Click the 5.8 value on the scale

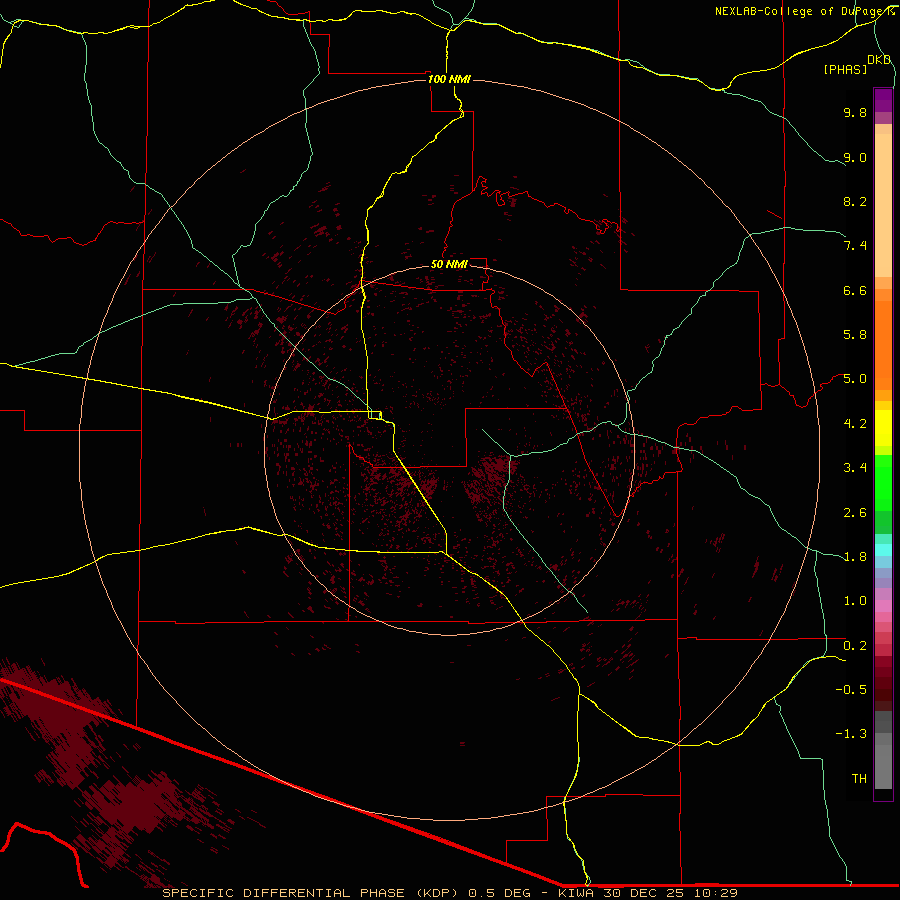click(x=855, y=335)
